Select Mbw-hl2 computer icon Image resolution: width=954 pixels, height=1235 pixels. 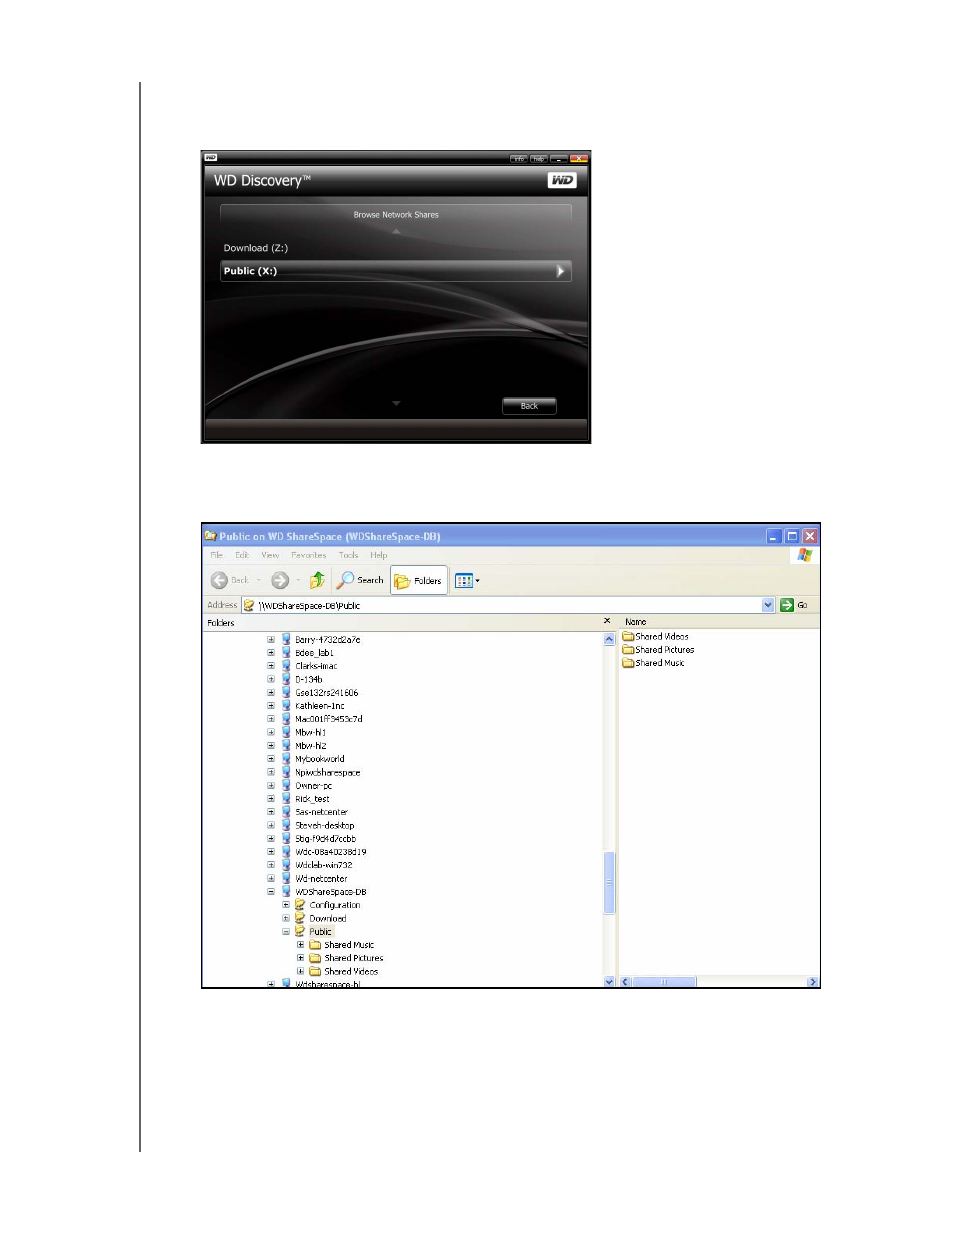(286, 746)
